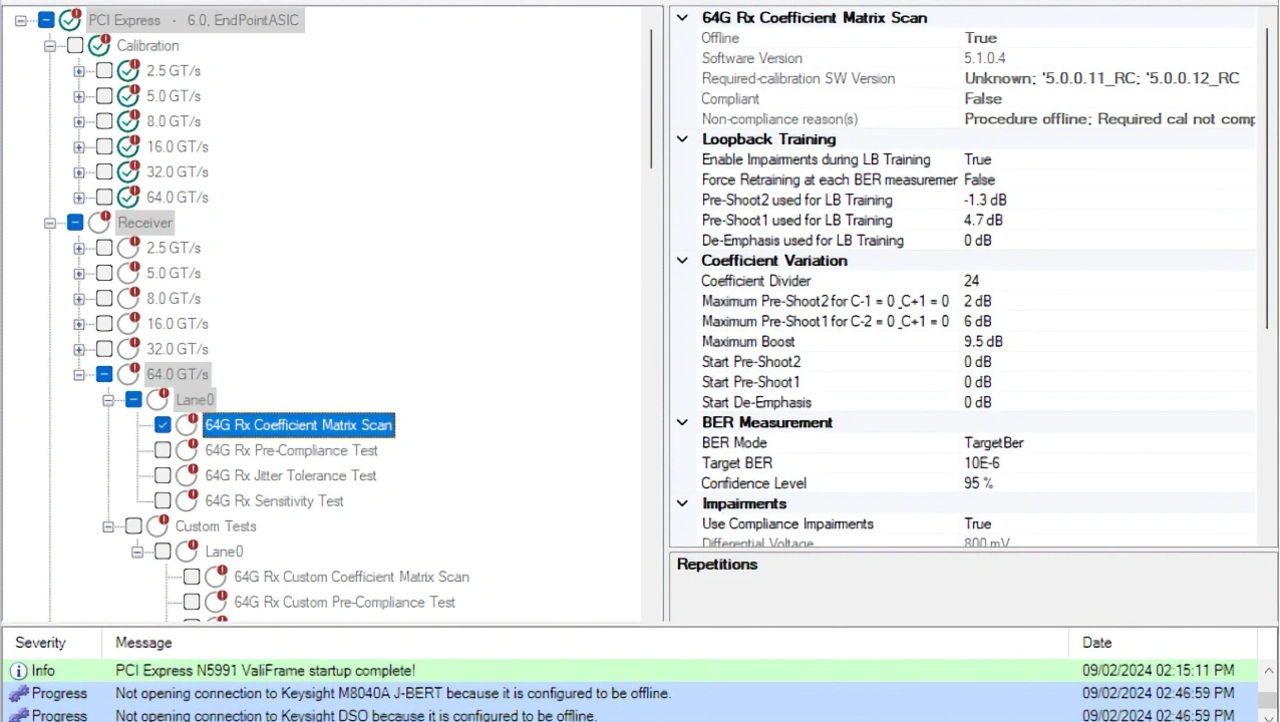Collapse the BER Measurement property section
The image size is (1280, 722).
point(682,423)
